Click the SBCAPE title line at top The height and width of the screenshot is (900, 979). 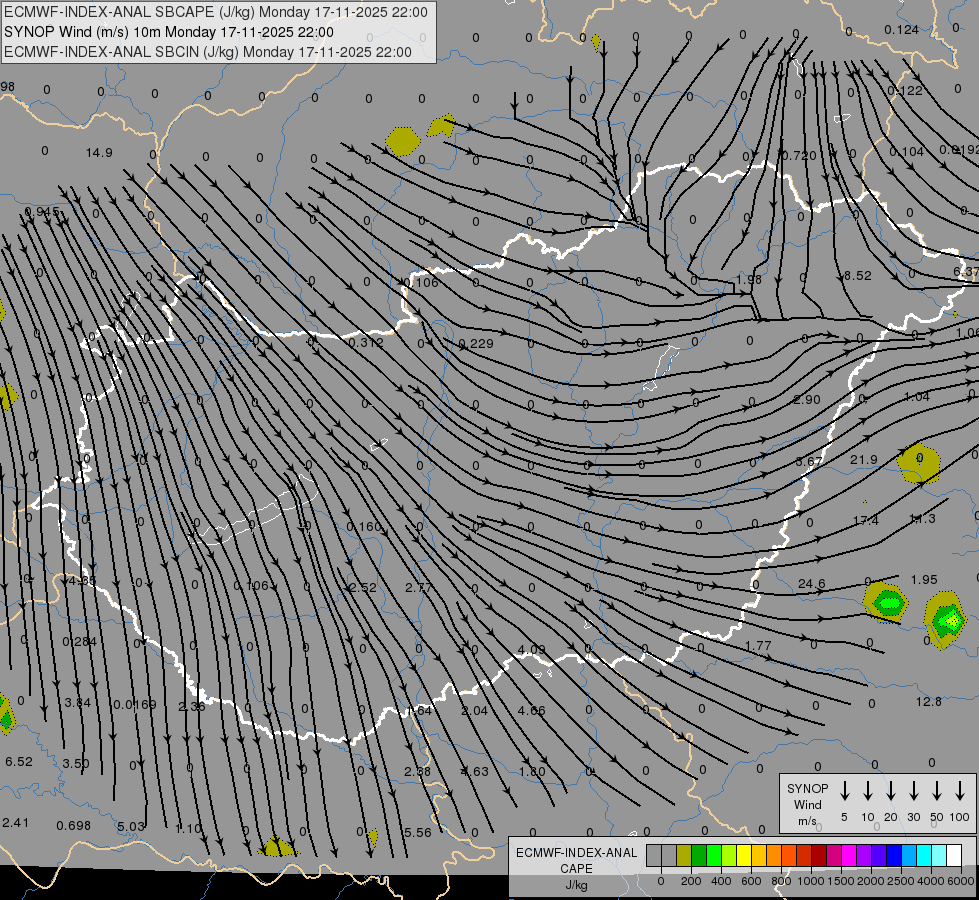coord(216,12)
